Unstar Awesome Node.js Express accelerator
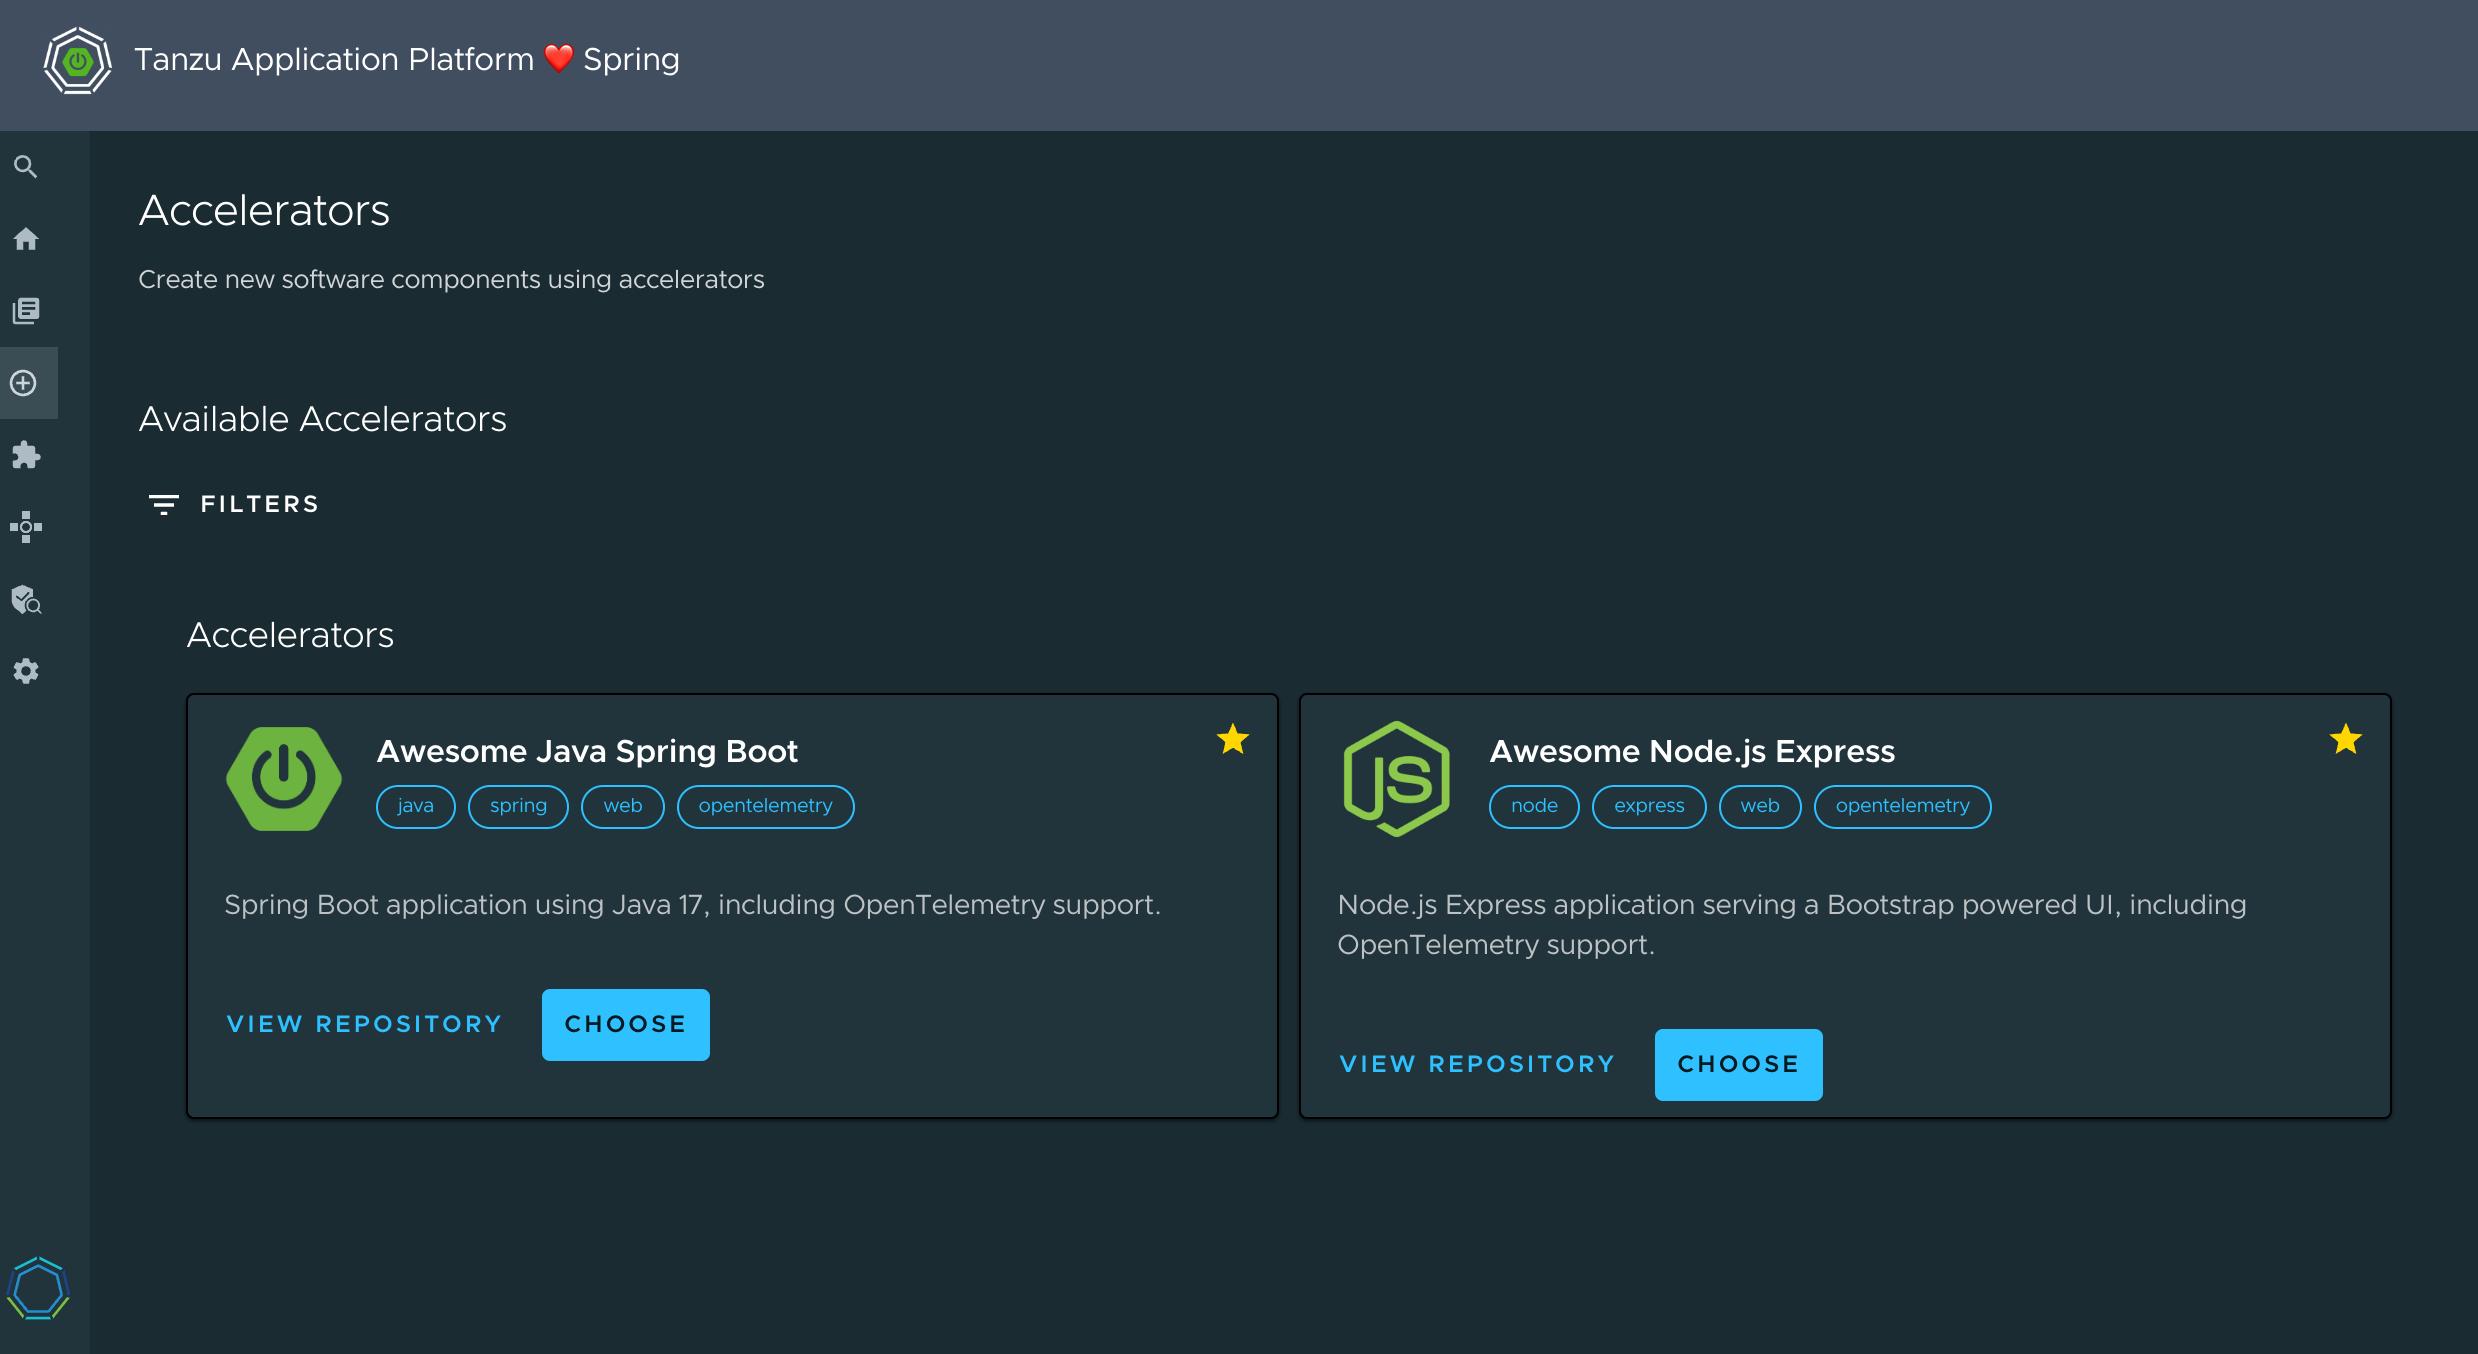Image resolution: width=2478 pixels, height=1354 pixels. [x=2345, y=740]
